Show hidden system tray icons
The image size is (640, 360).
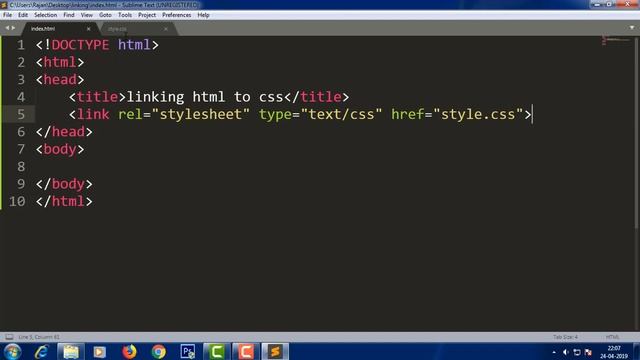pos(554,352)
